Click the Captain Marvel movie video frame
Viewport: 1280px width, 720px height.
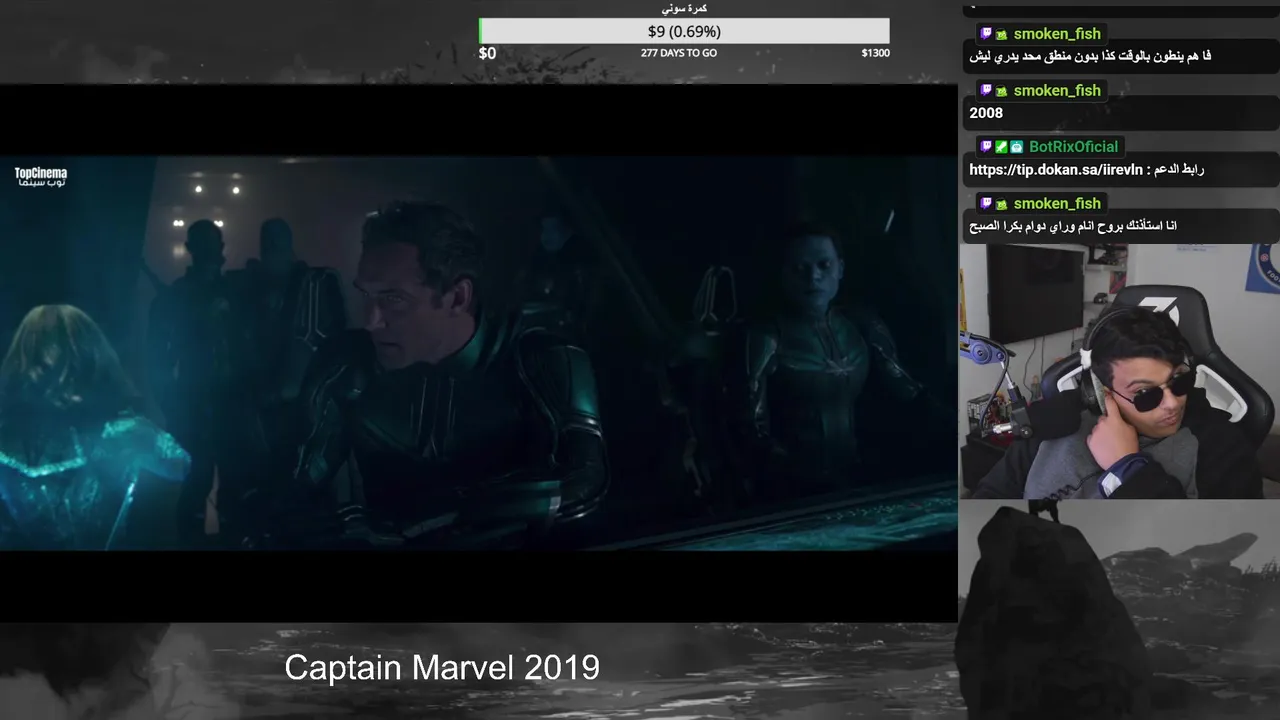tap(479, 352)
